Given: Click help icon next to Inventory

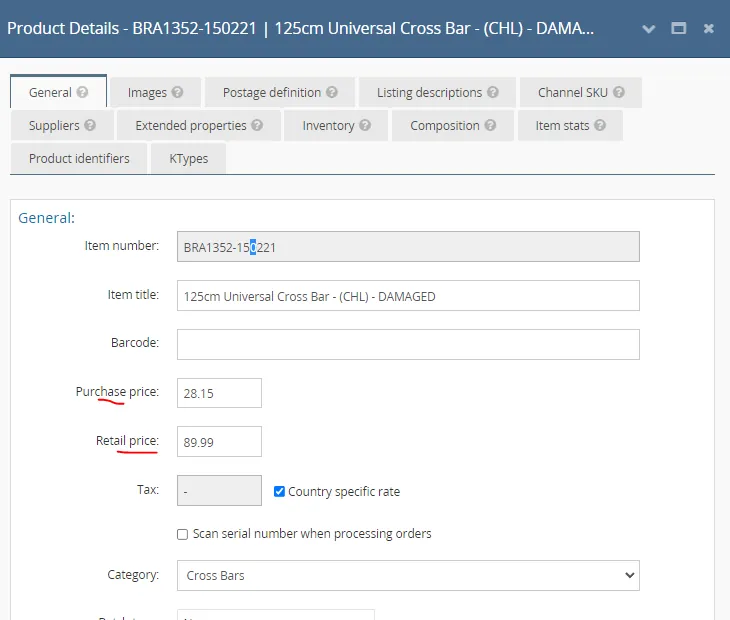Looking at the screenshot, I should (365, 125).
